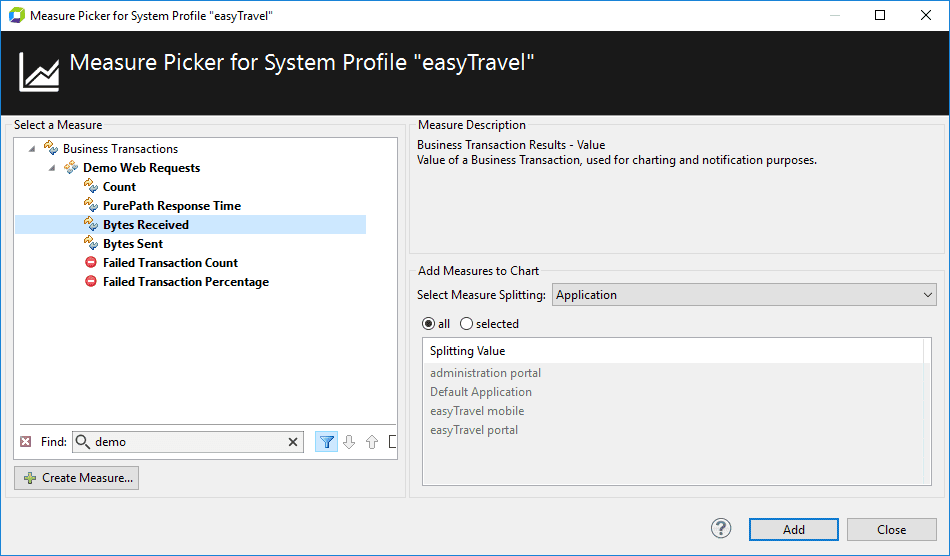
Task: Open help with the question mark icon
Action: click(721, 529)
